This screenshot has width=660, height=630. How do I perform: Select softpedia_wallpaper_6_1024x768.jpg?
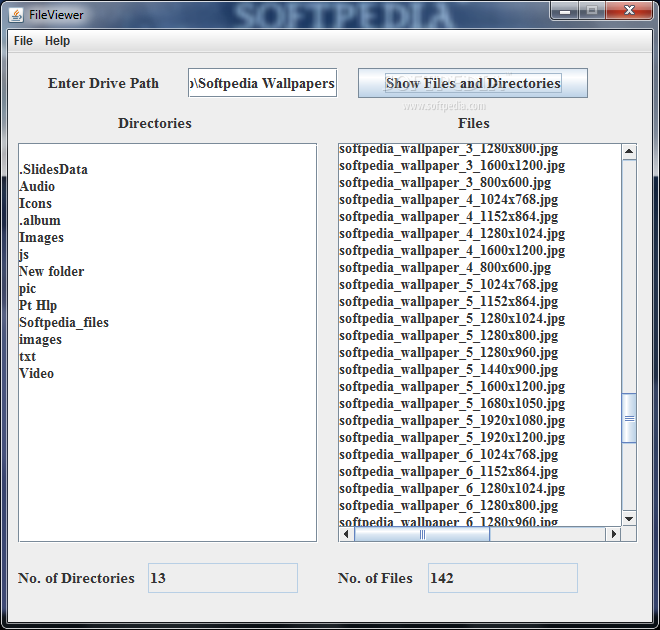pos(449,454)
